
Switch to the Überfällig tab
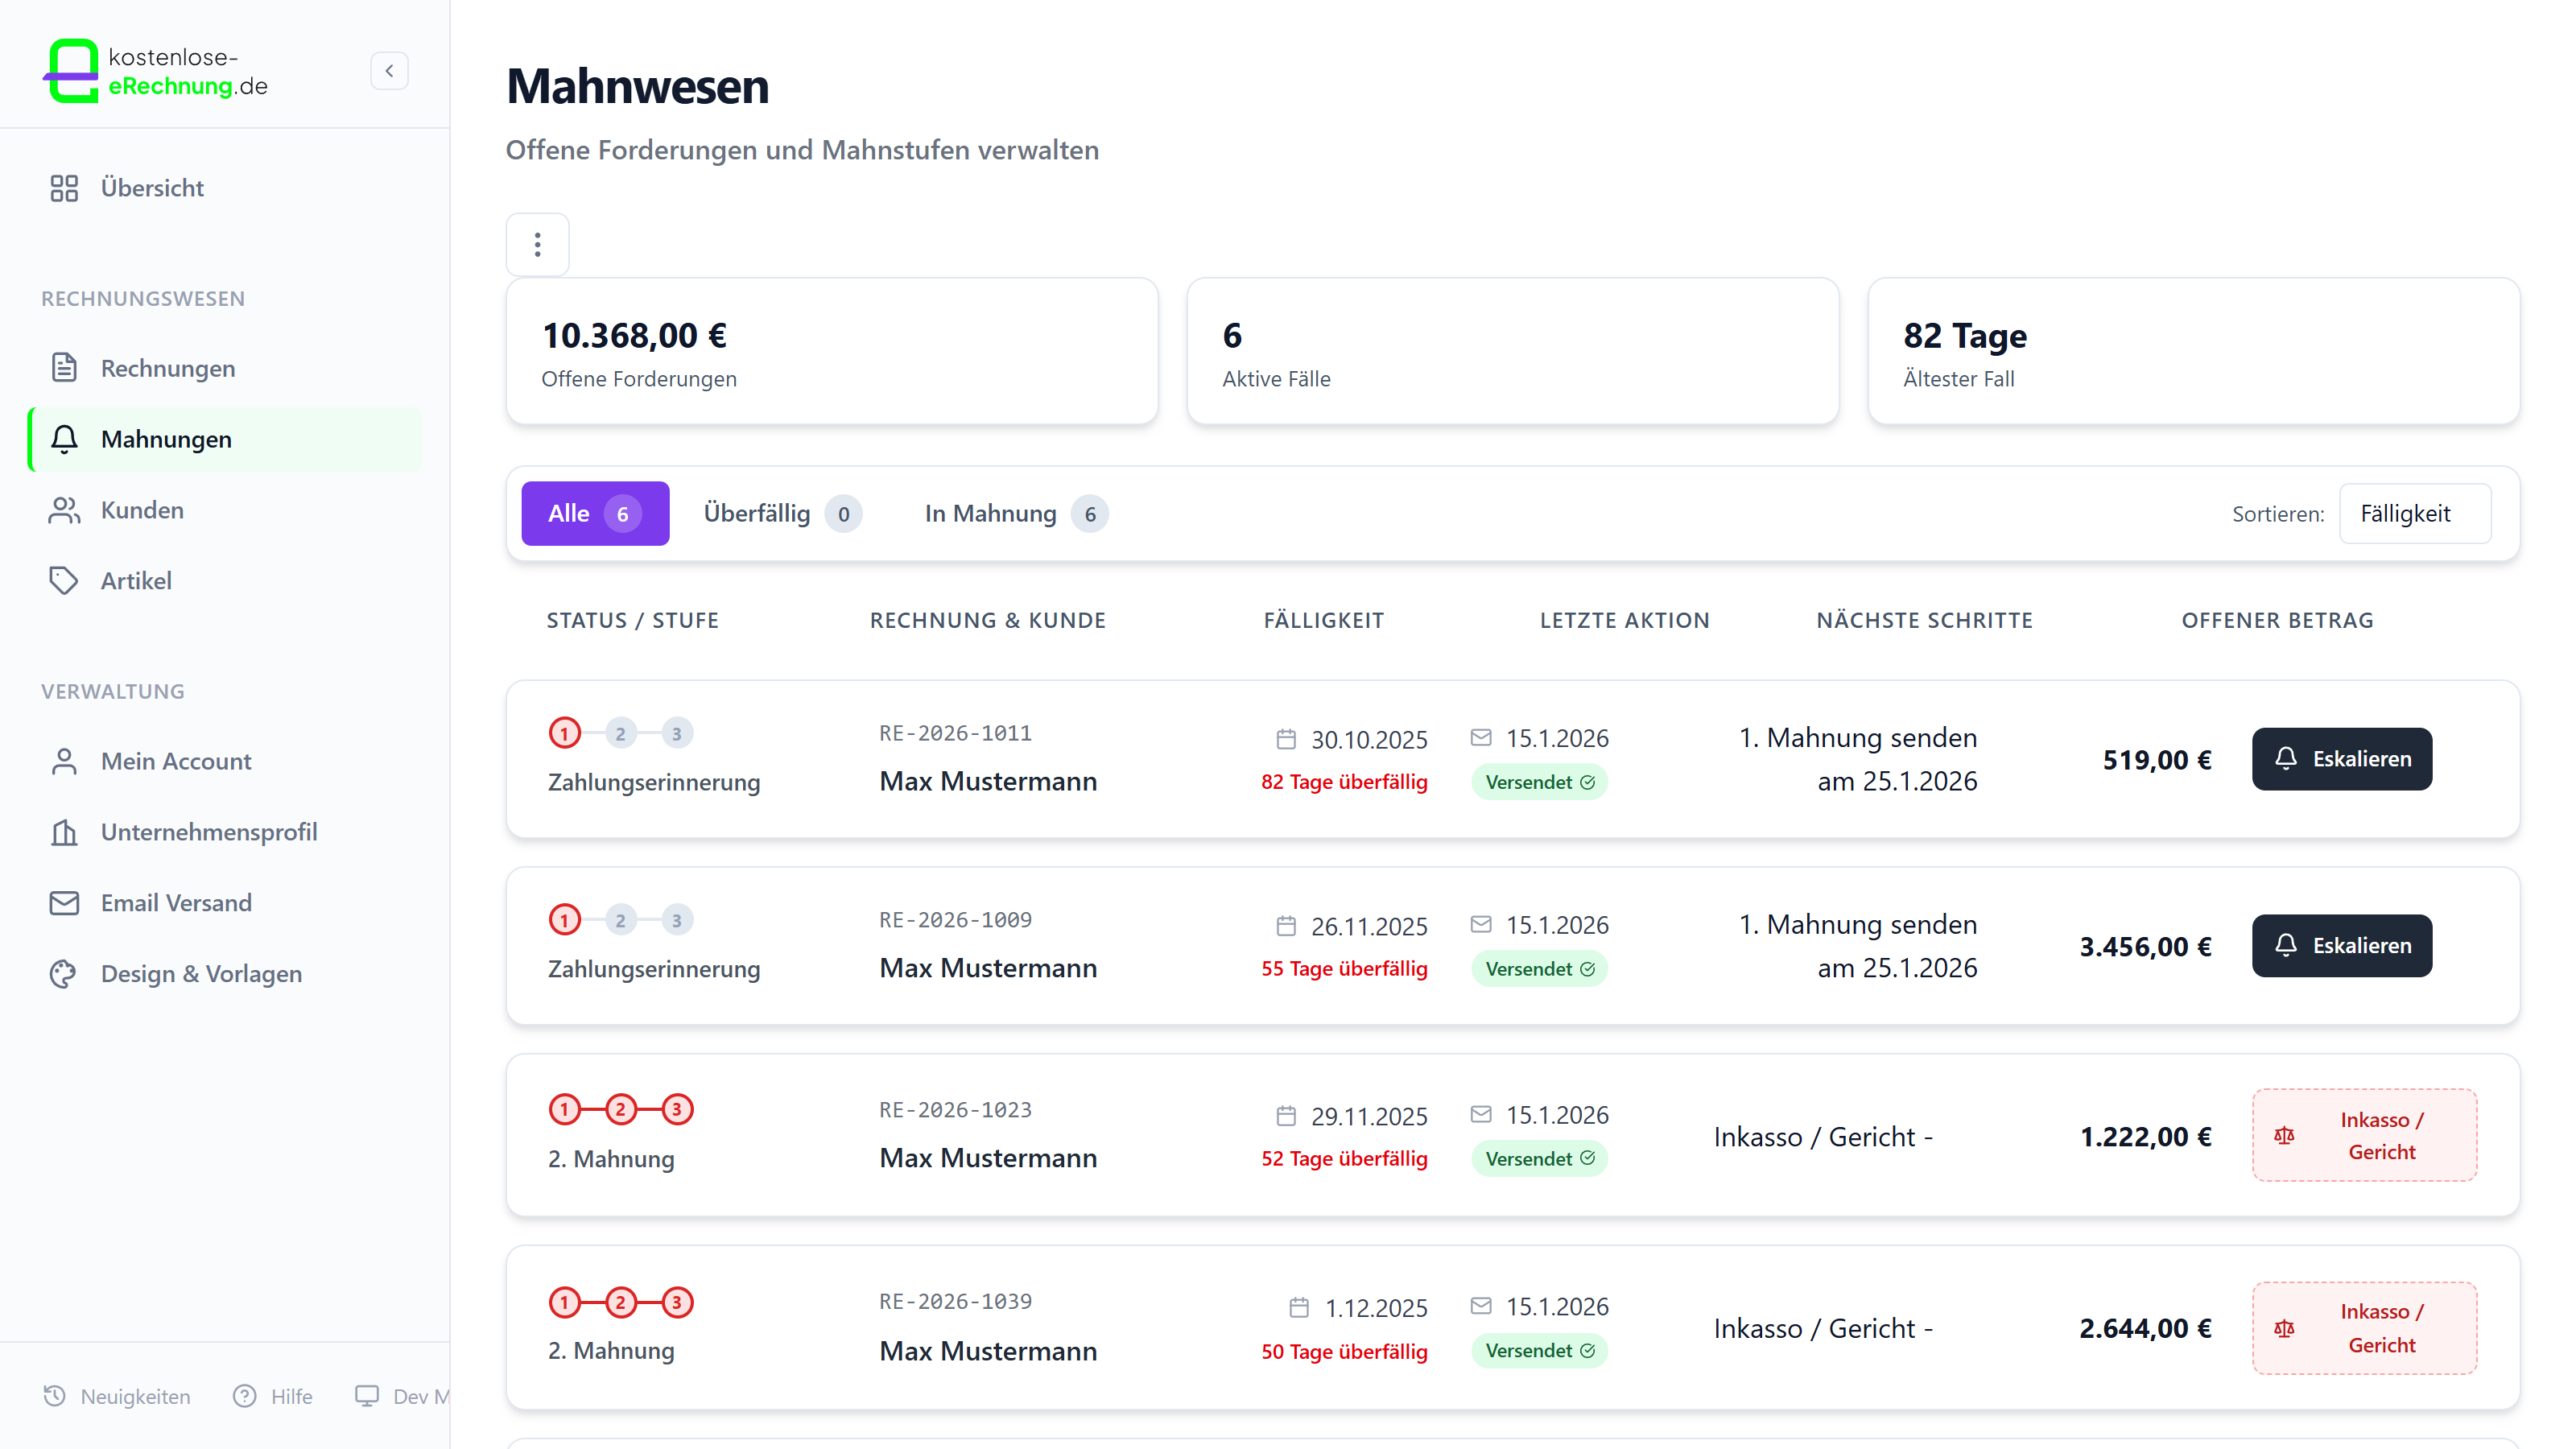(780, 513)
